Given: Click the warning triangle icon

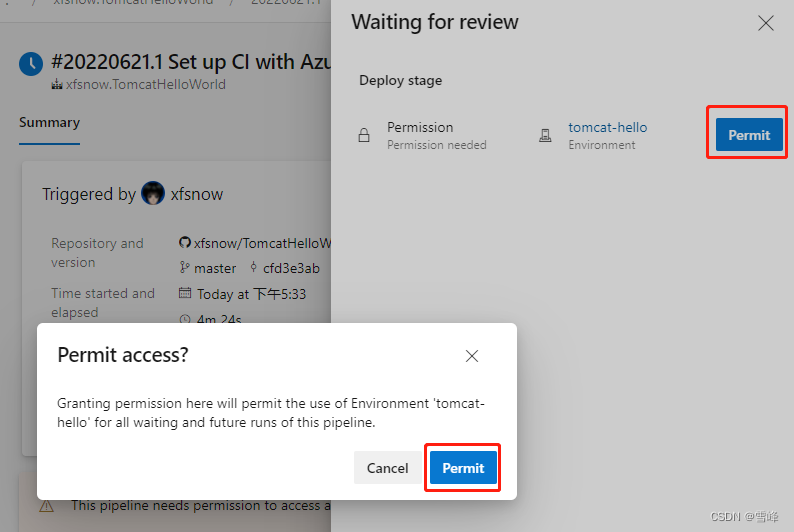Looking at the screenshot, I should (47, 506).
